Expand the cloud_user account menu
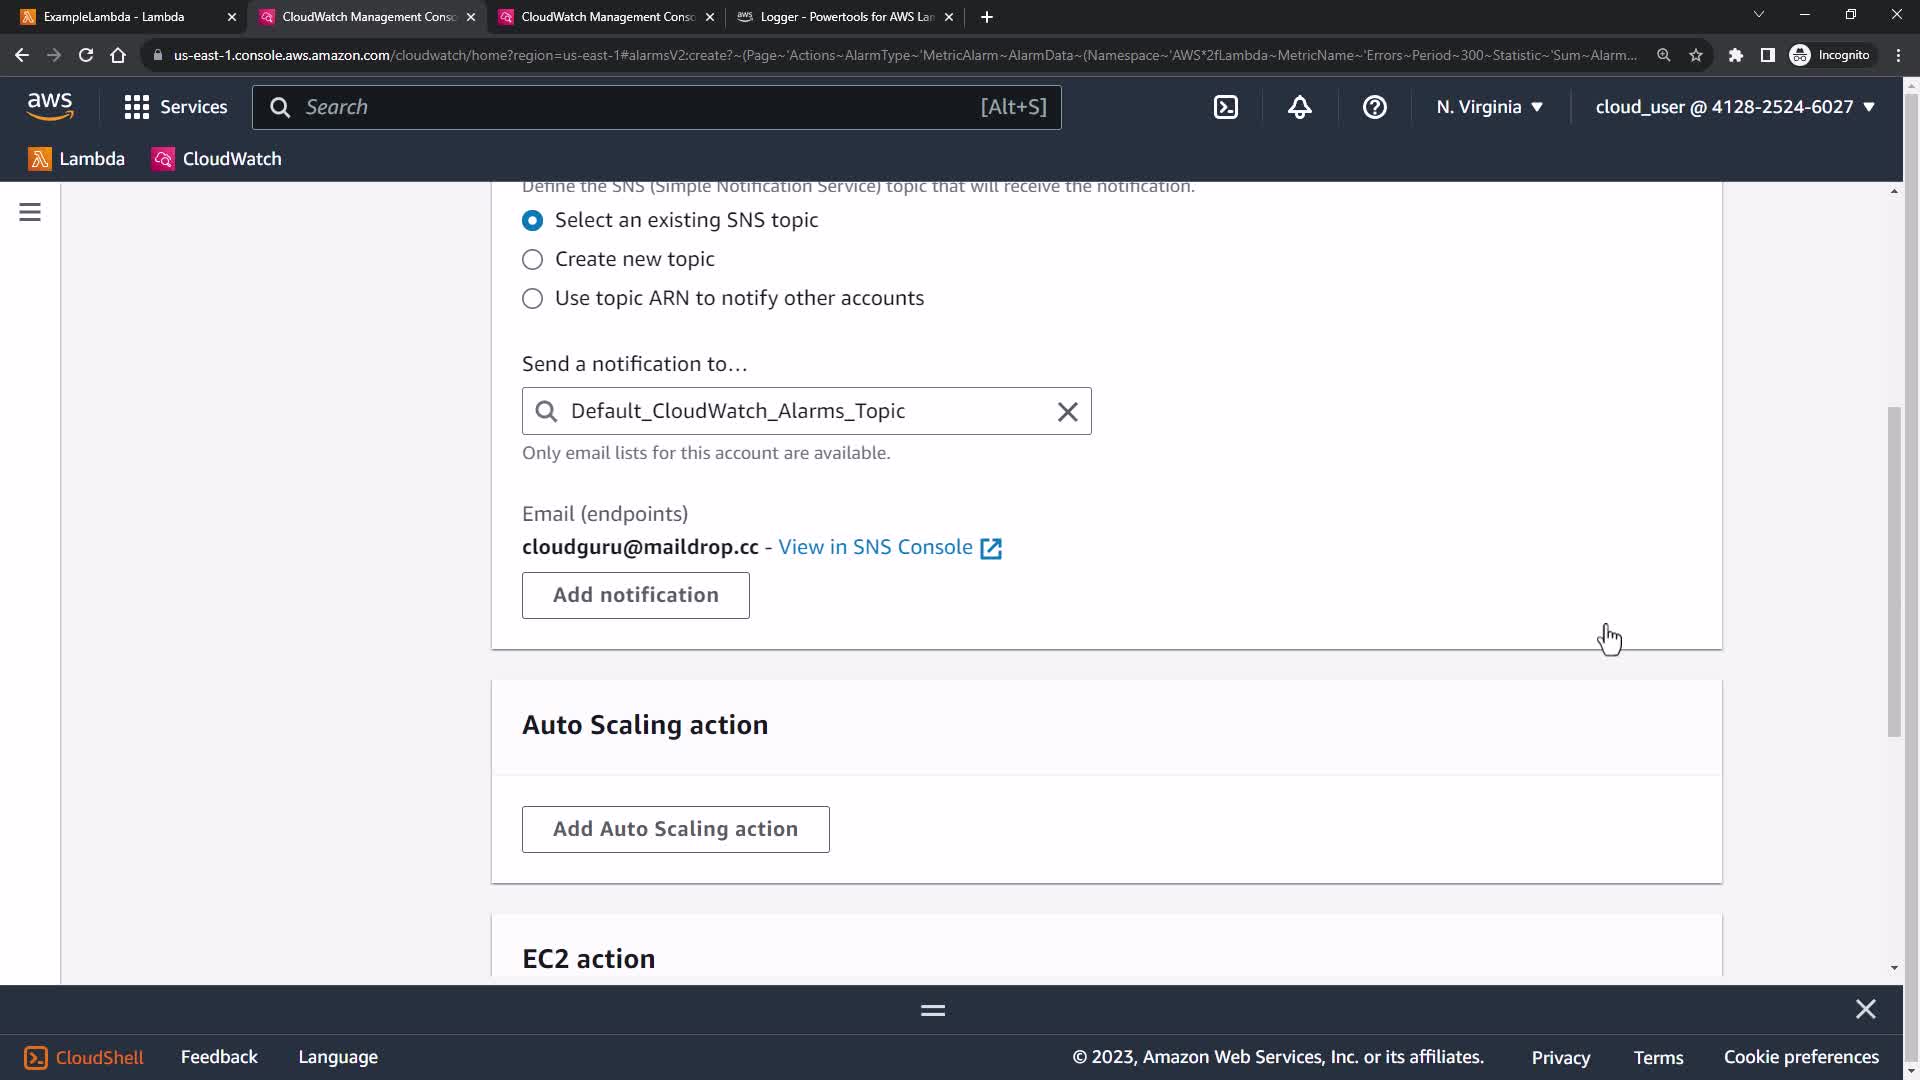The width and height of the screenshot is (1920, 1080). point(1735,107)
